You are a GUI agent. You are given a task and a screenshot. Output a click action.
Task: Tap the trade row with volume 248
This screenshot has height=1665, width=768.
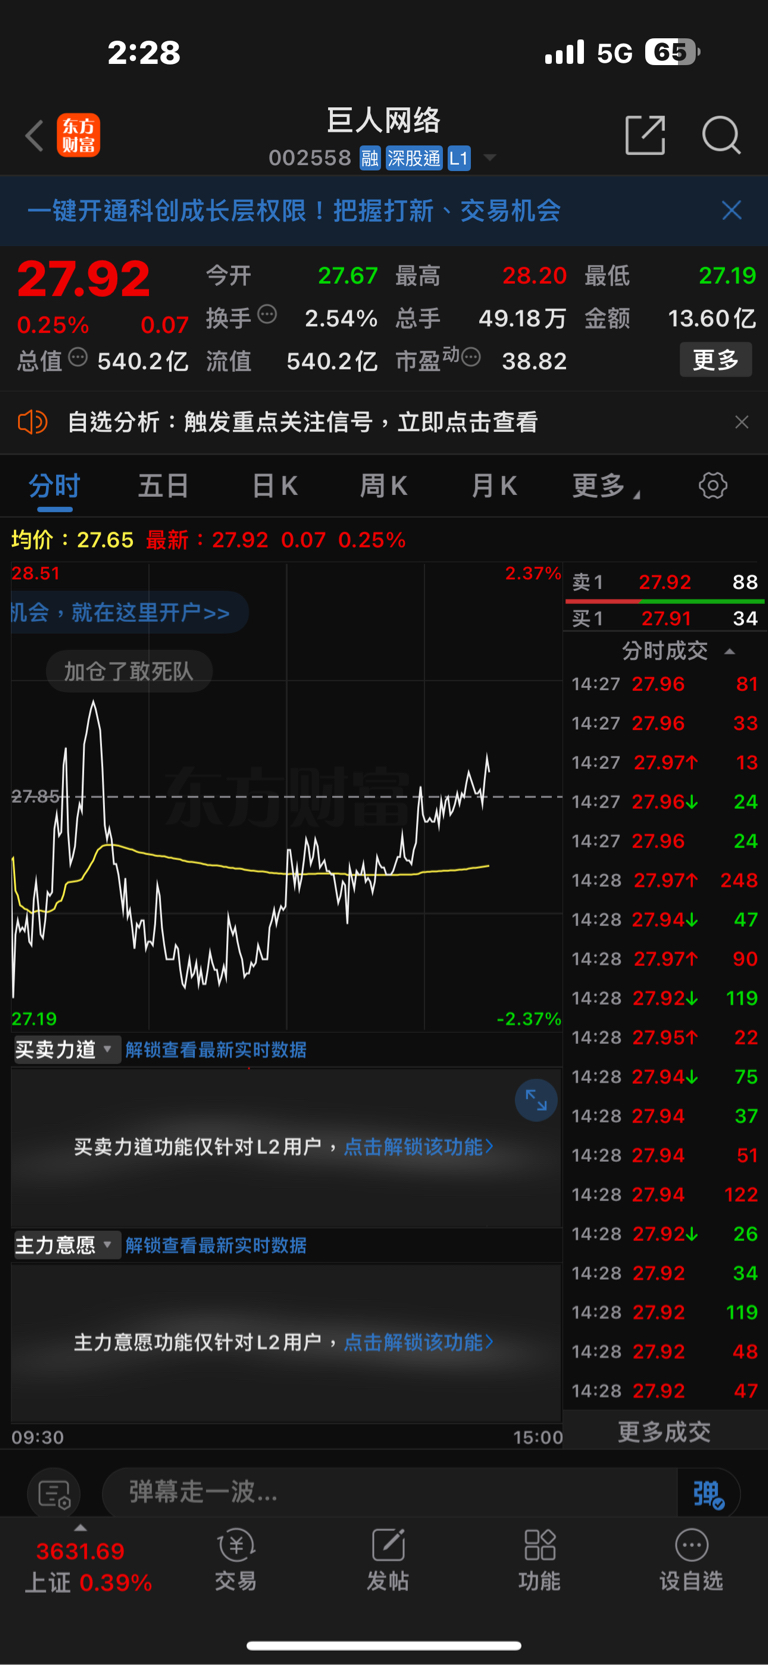[665, 880]
